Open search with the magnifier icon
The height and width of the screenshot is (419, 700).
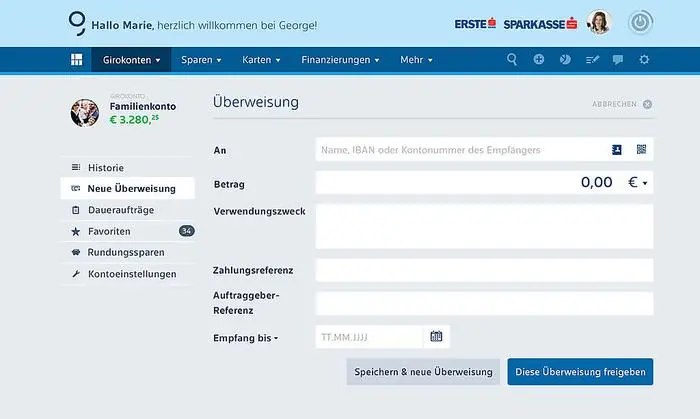point(512,59)
